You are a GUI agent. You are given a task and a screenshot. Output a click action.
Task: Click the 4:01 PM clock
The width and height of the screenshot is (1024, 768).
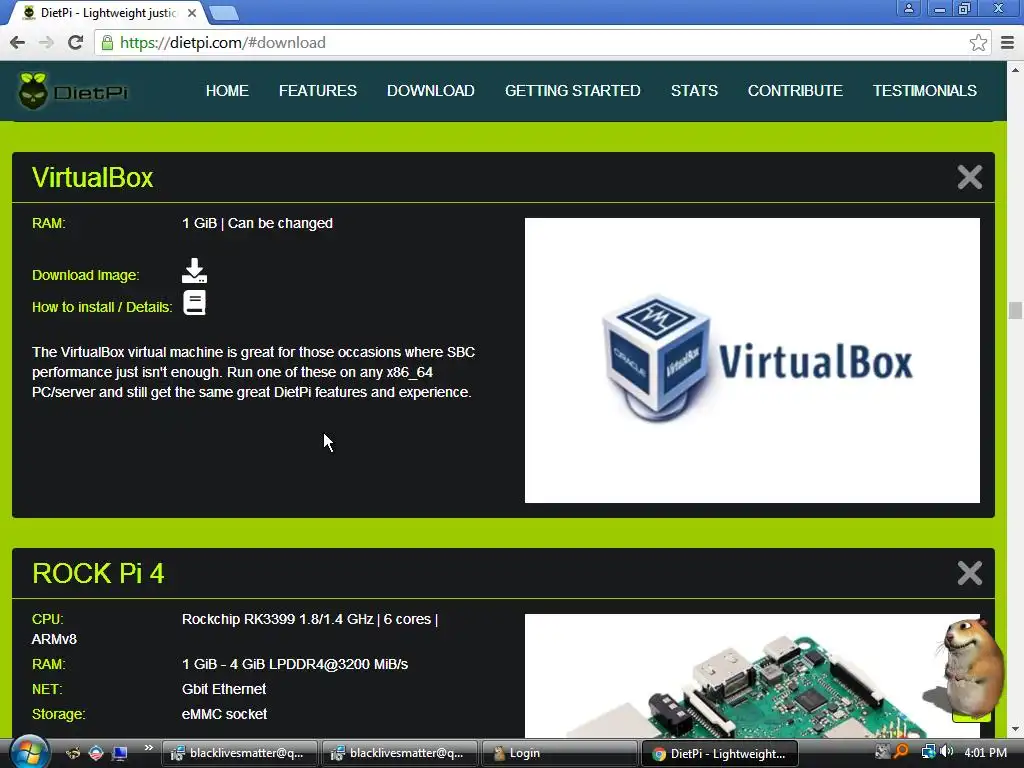985,753
